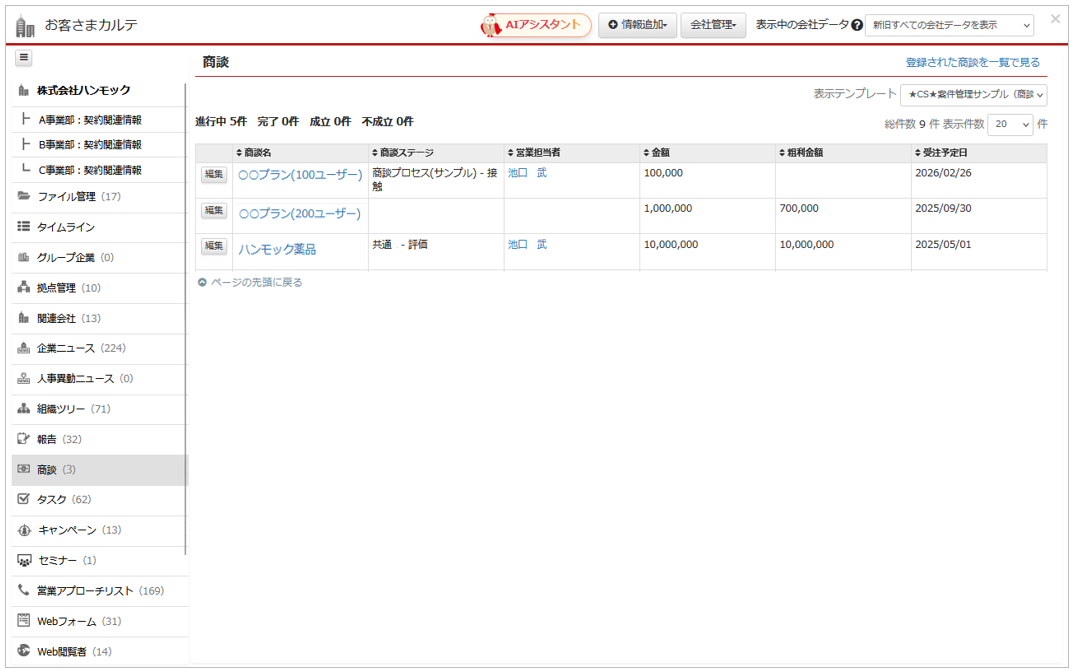Viewport: 1074px width, 671px height.
Task: Sort table by 受注予定日 column header
Action: click(941, 153)
